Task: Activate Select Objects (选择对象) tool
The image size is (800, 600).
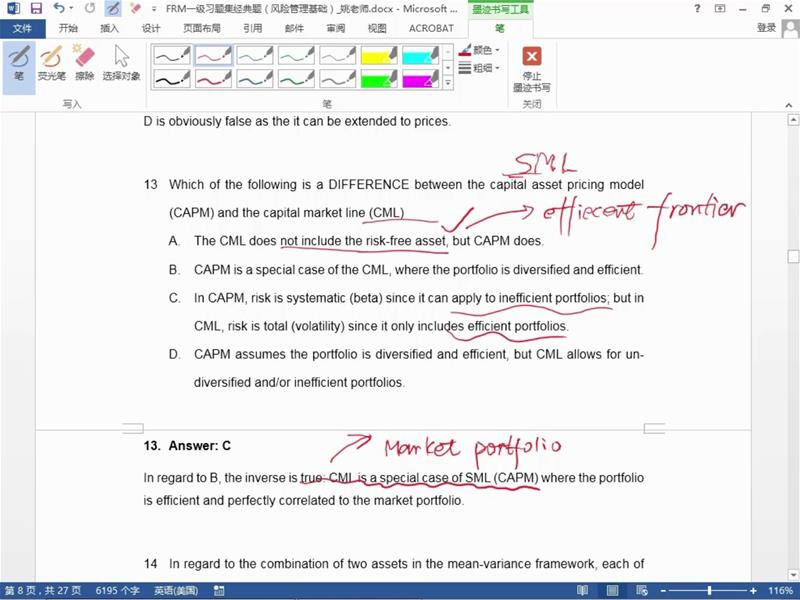Action: (122, 62)
